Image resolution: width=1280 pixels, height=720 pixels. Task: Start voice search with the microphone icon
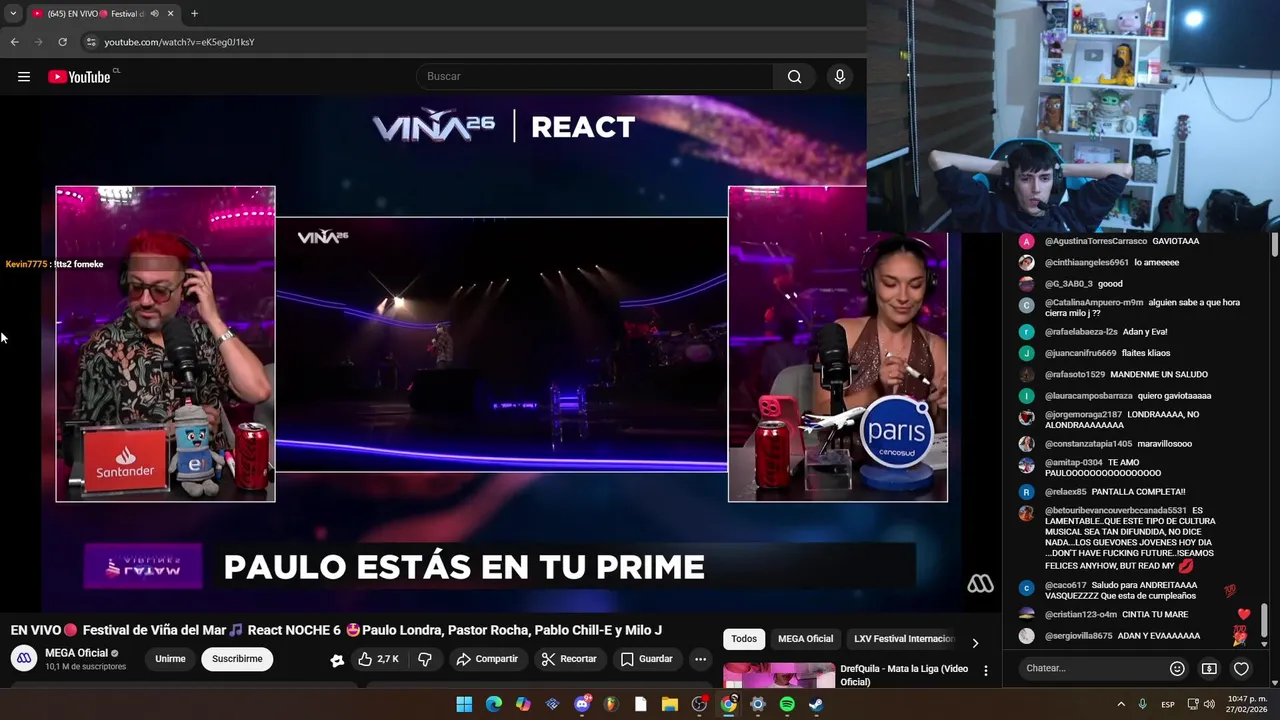click(x=839, y=77)
